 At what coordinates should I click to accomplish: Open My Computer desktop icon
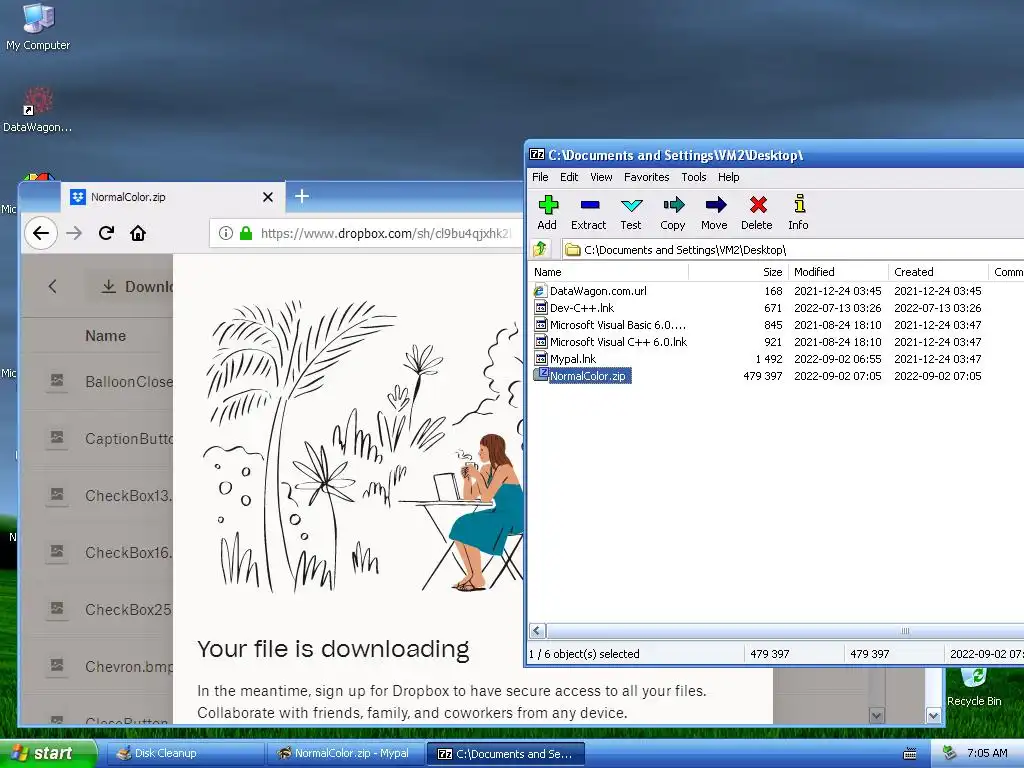(x=38, y=27)
